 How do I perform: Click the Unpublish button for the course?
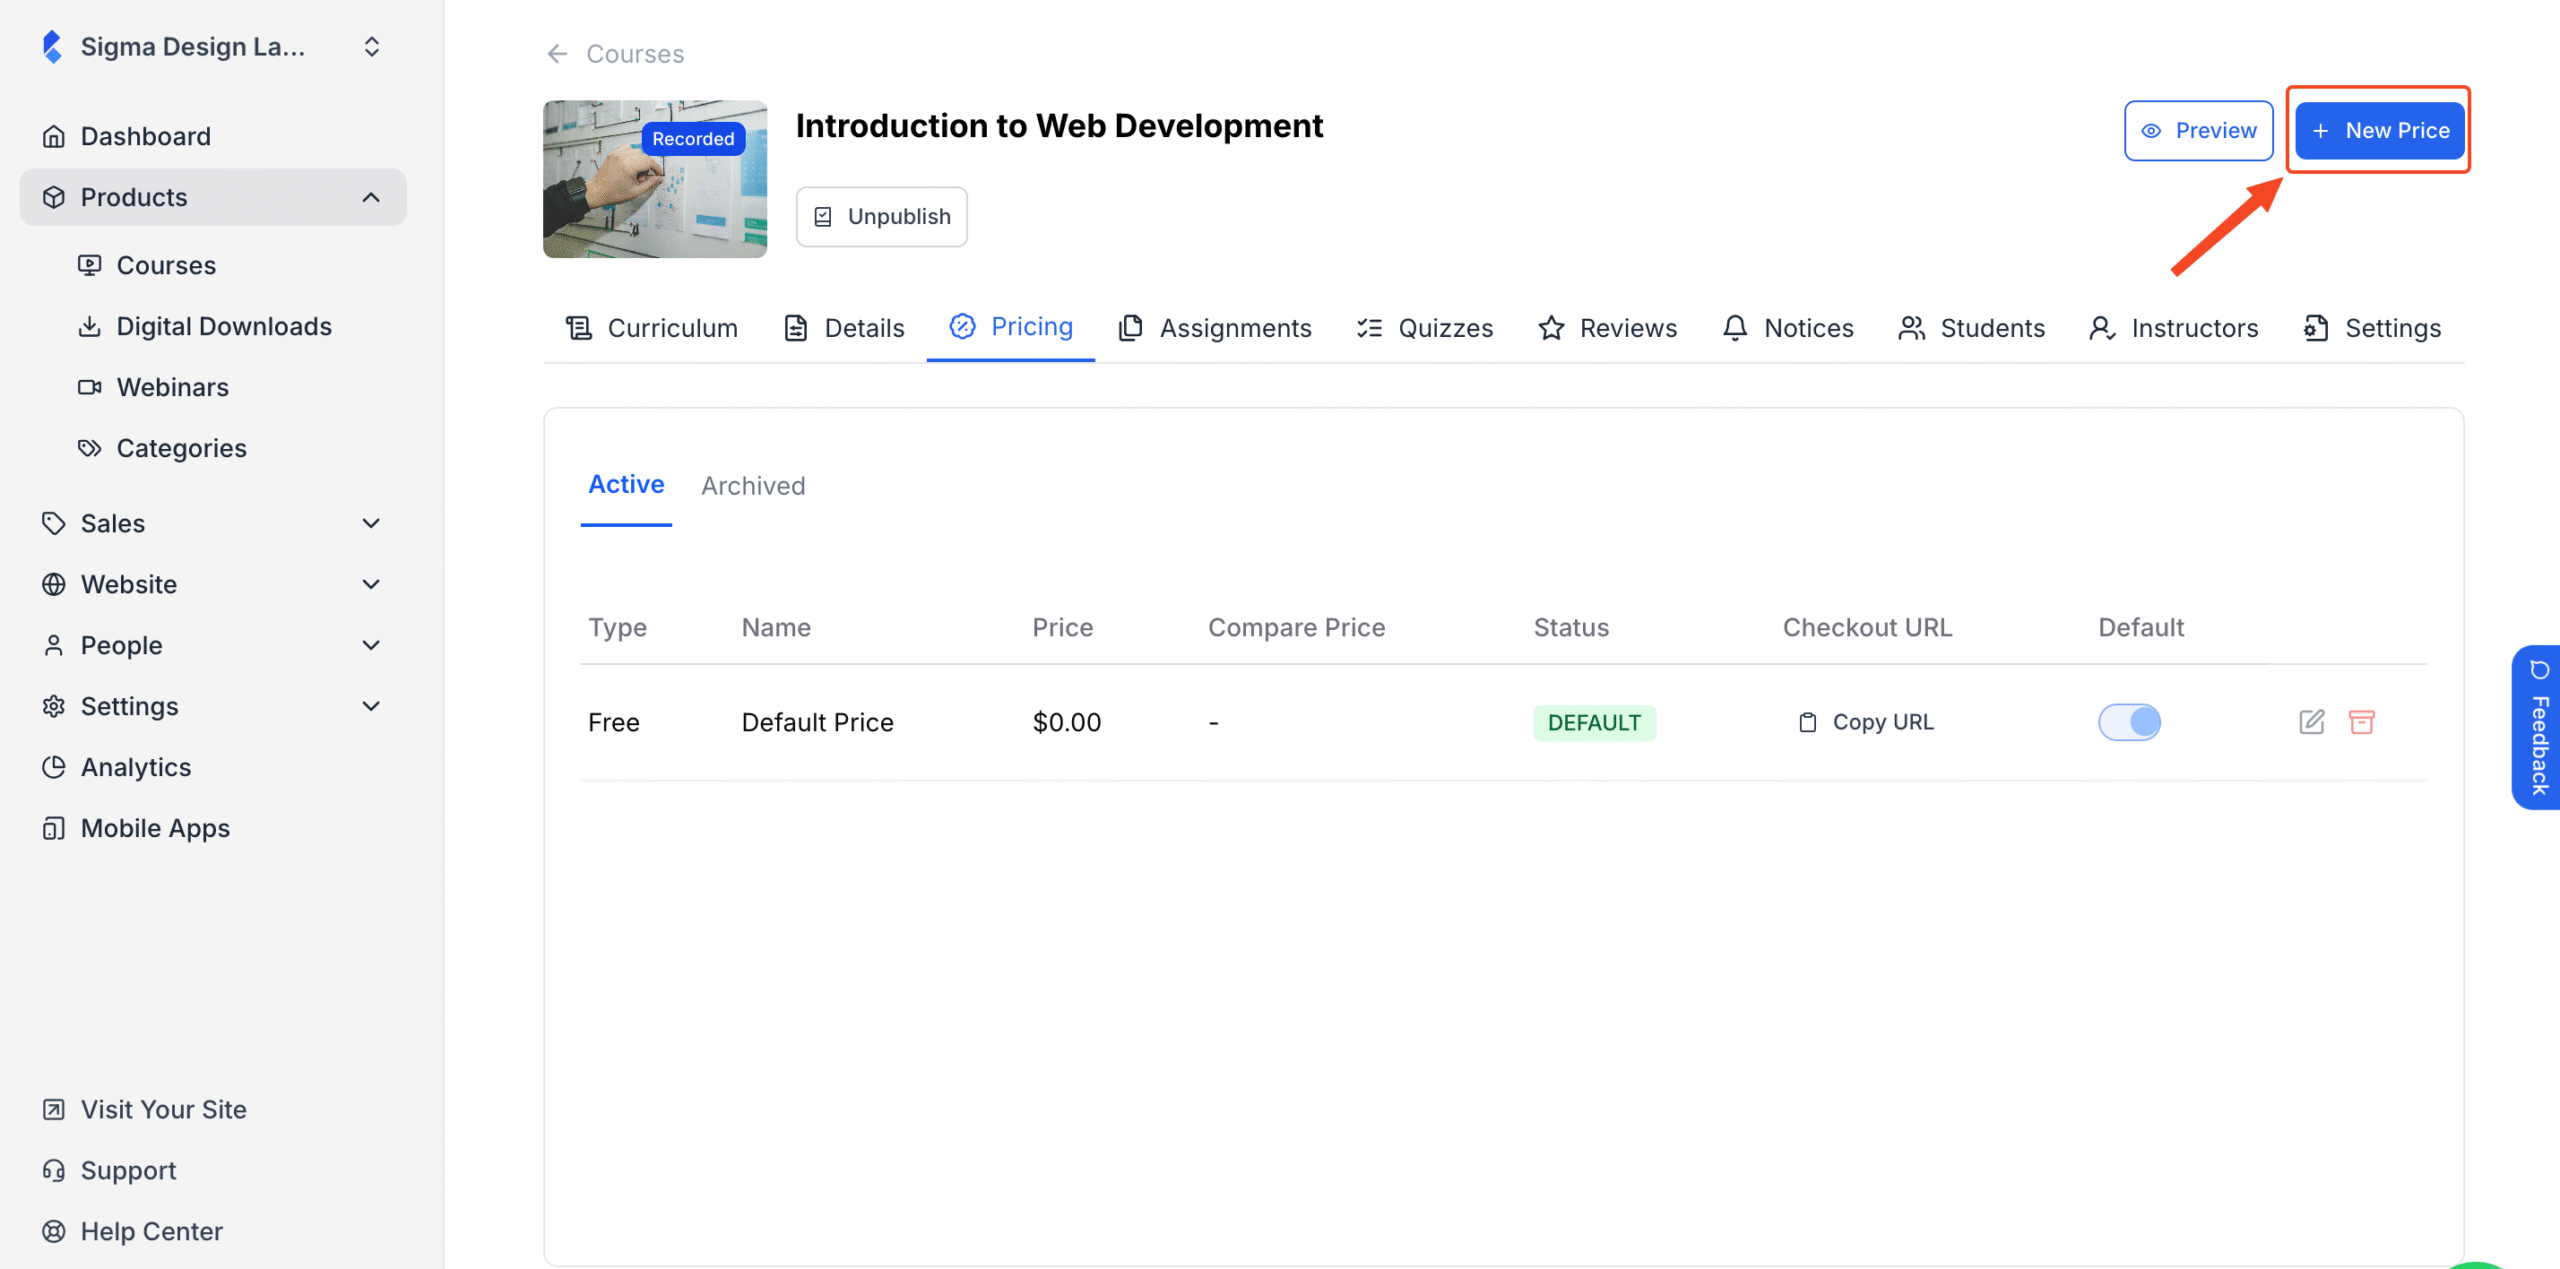tap(881, 216)
